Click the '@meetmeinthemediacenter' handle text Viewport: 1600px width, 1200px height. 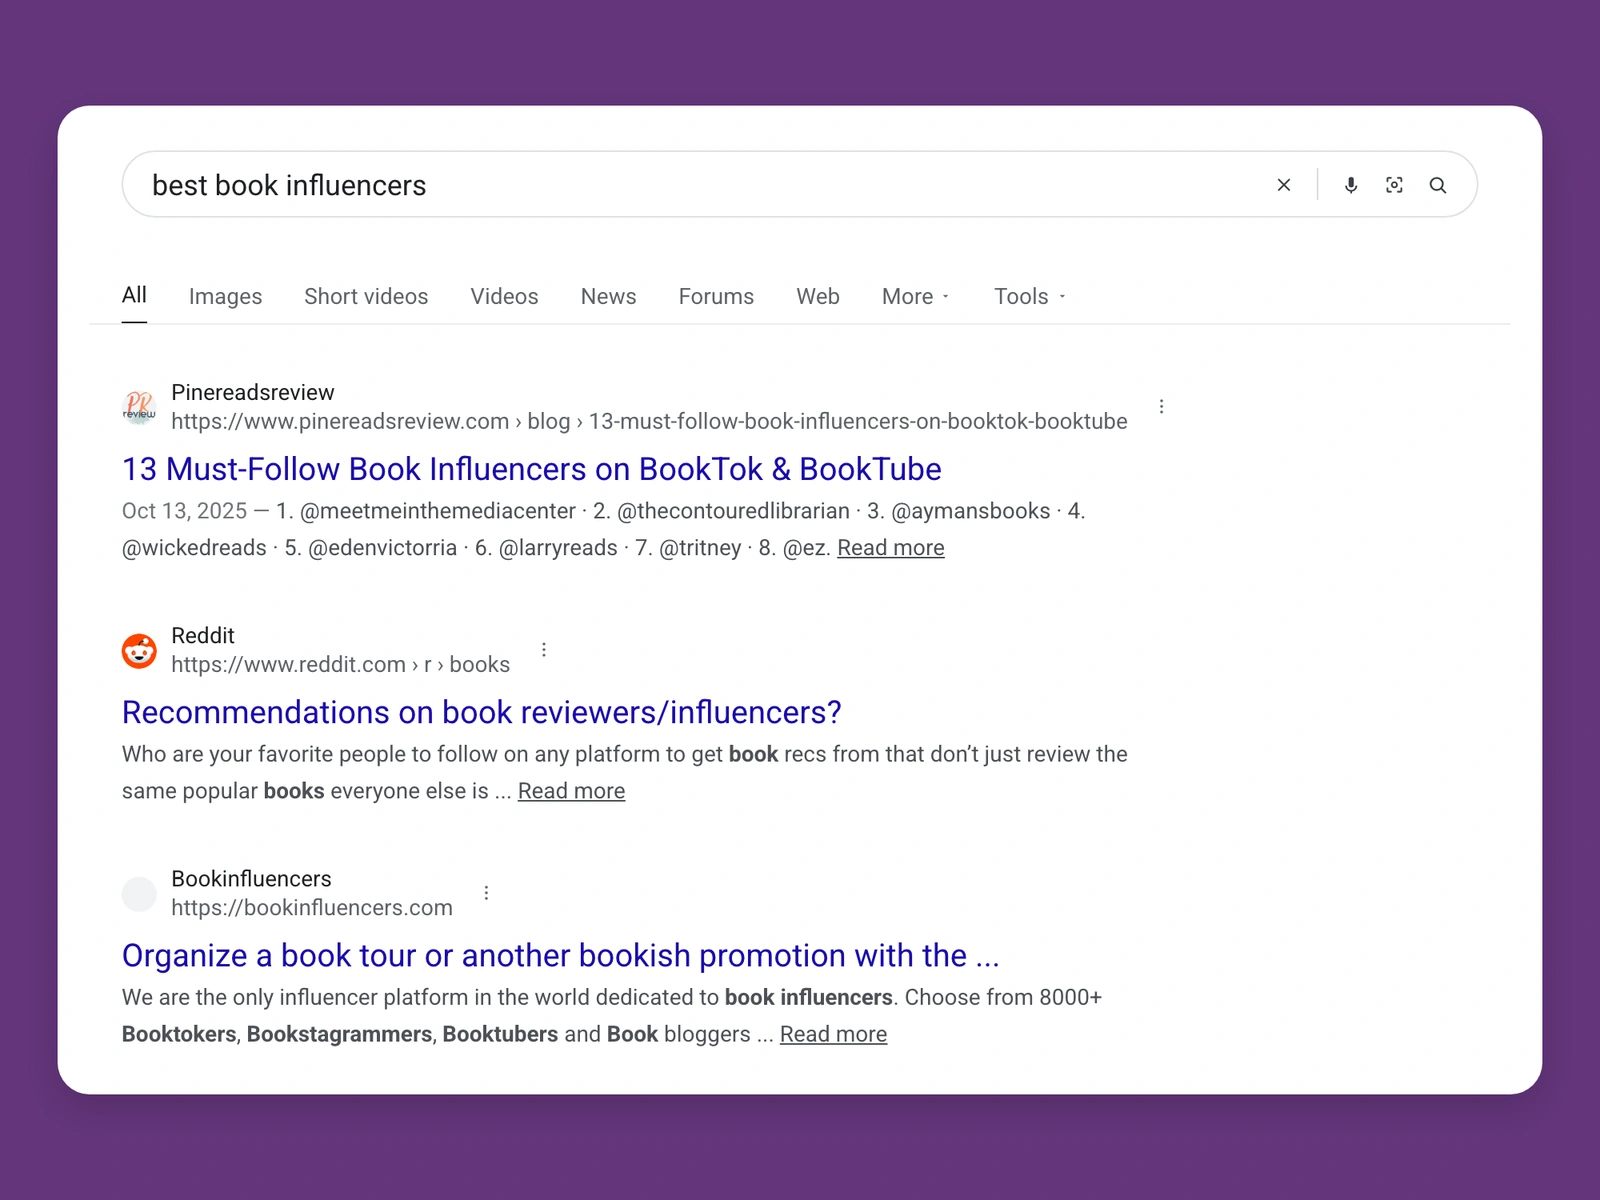(438, 511)
